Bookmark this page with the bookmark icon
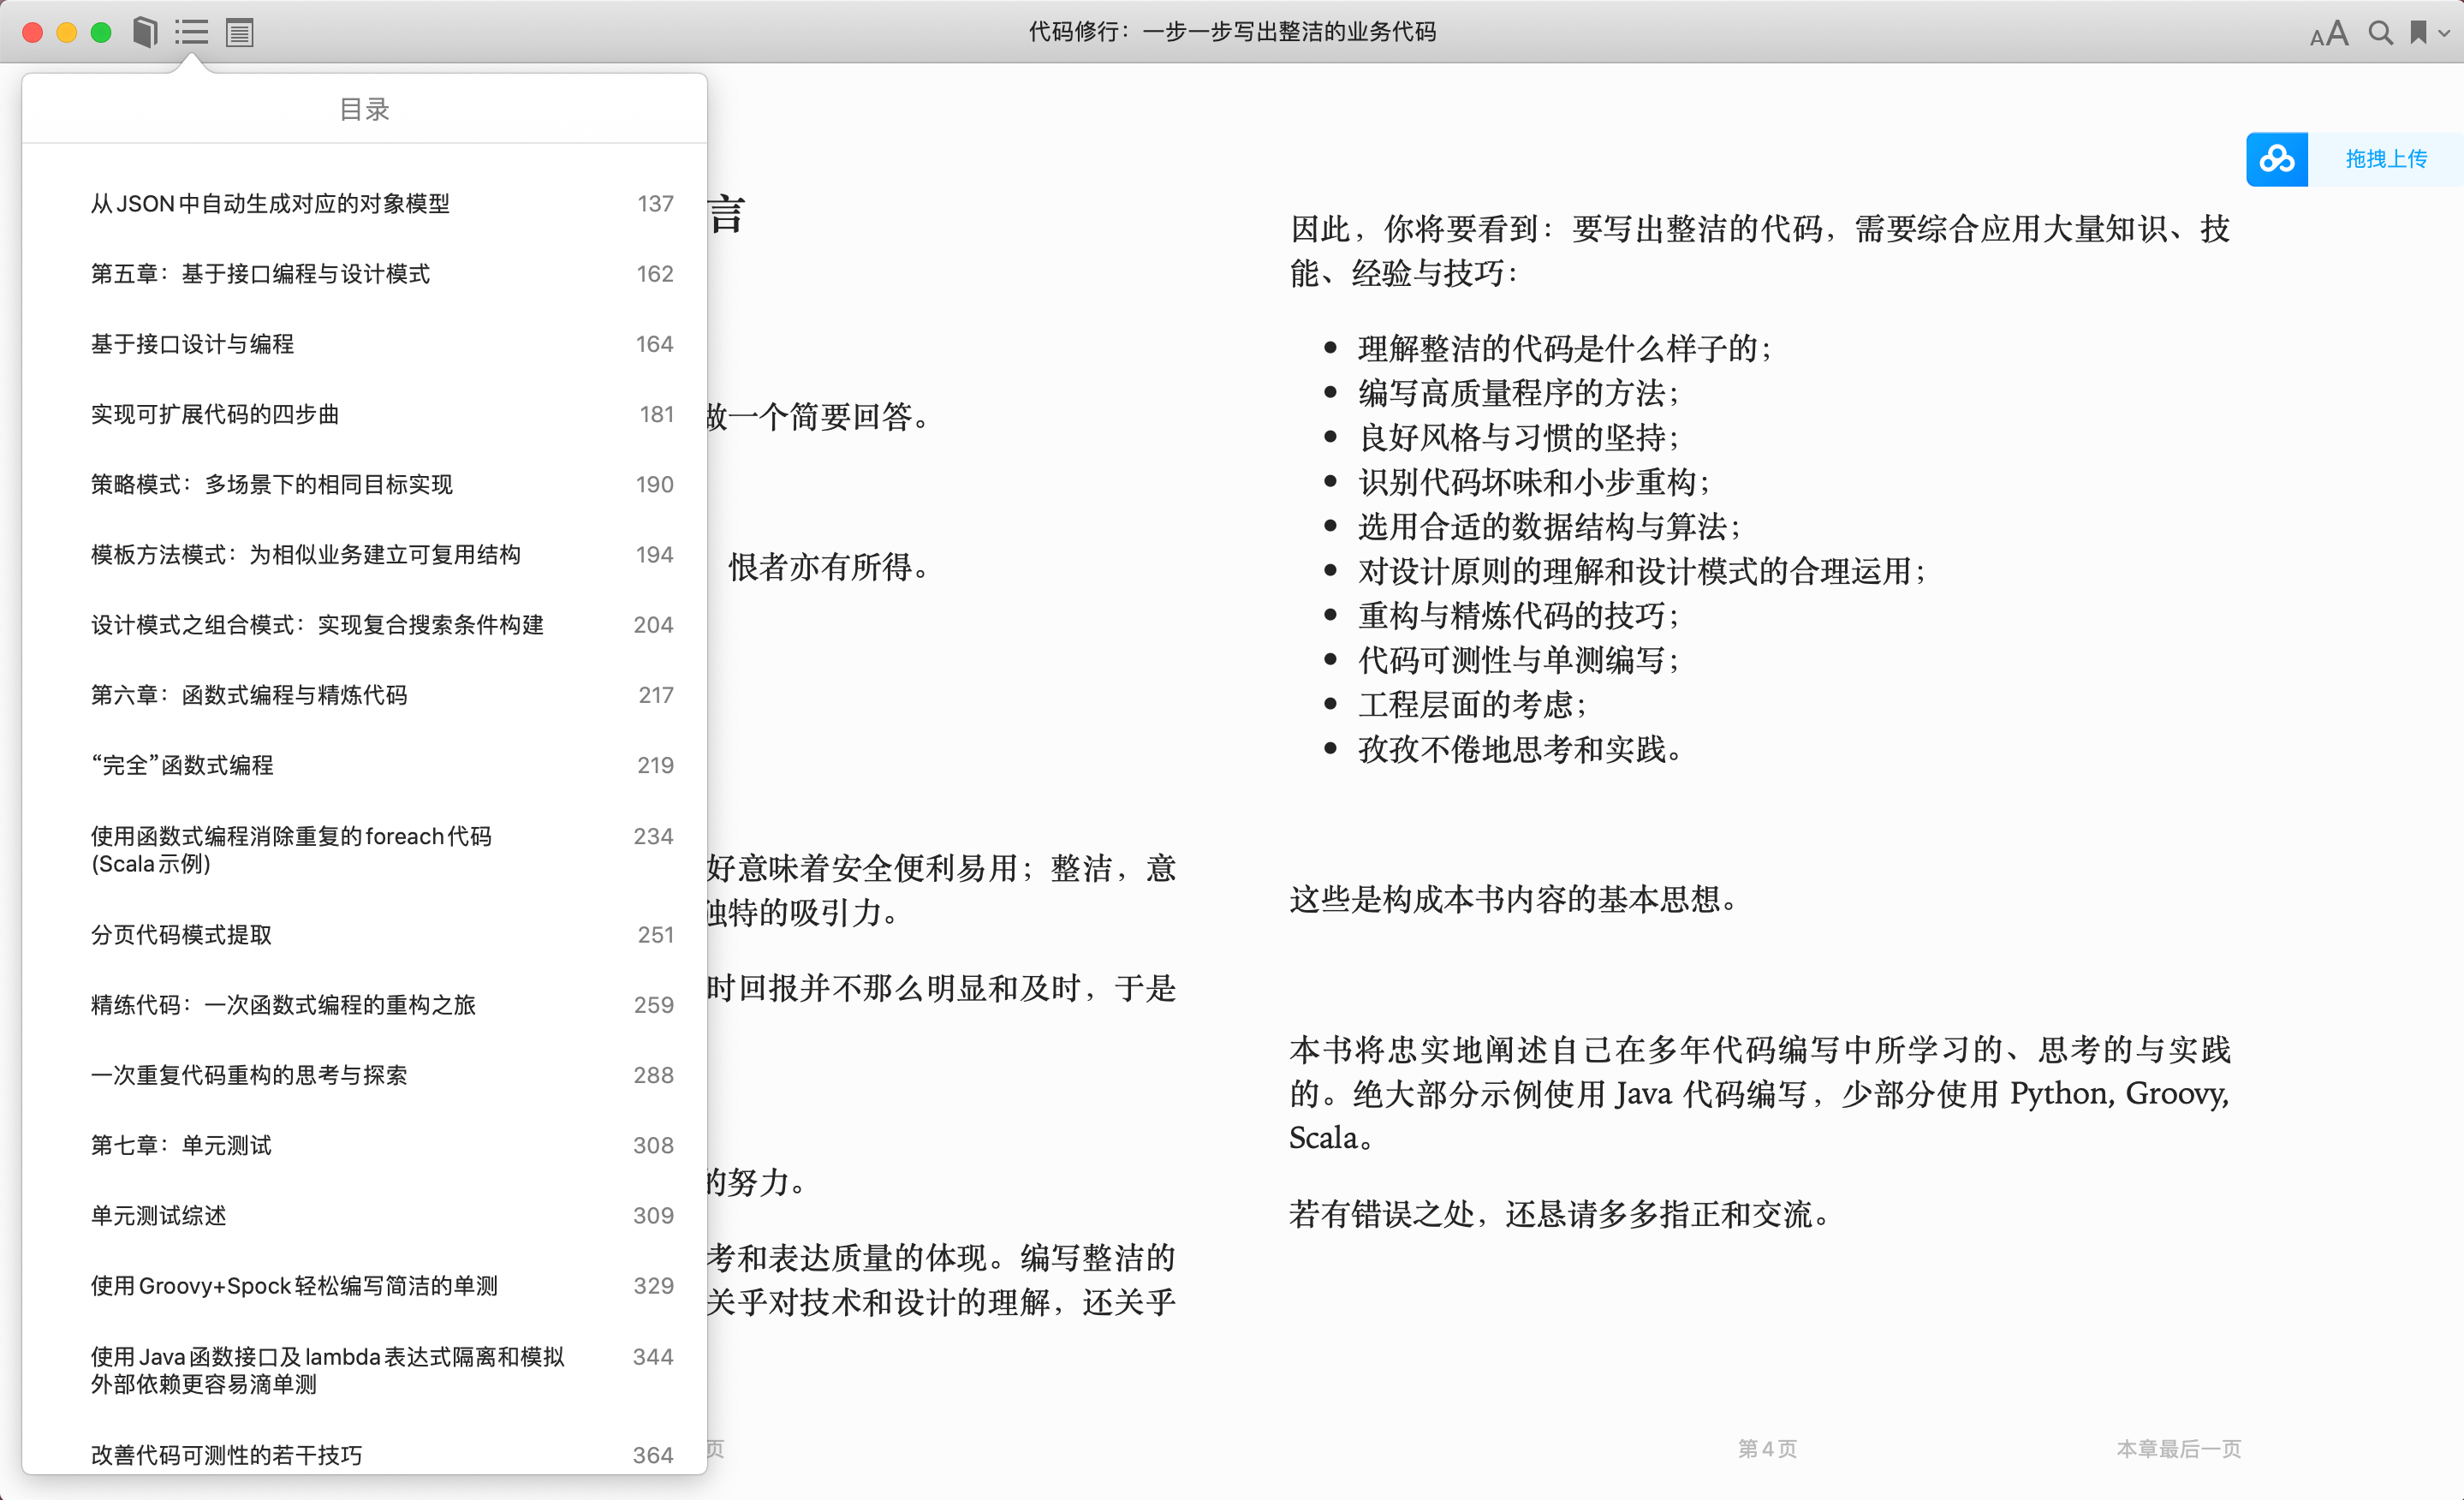Screen dimensions: 2464x1500 [2418, 33]
